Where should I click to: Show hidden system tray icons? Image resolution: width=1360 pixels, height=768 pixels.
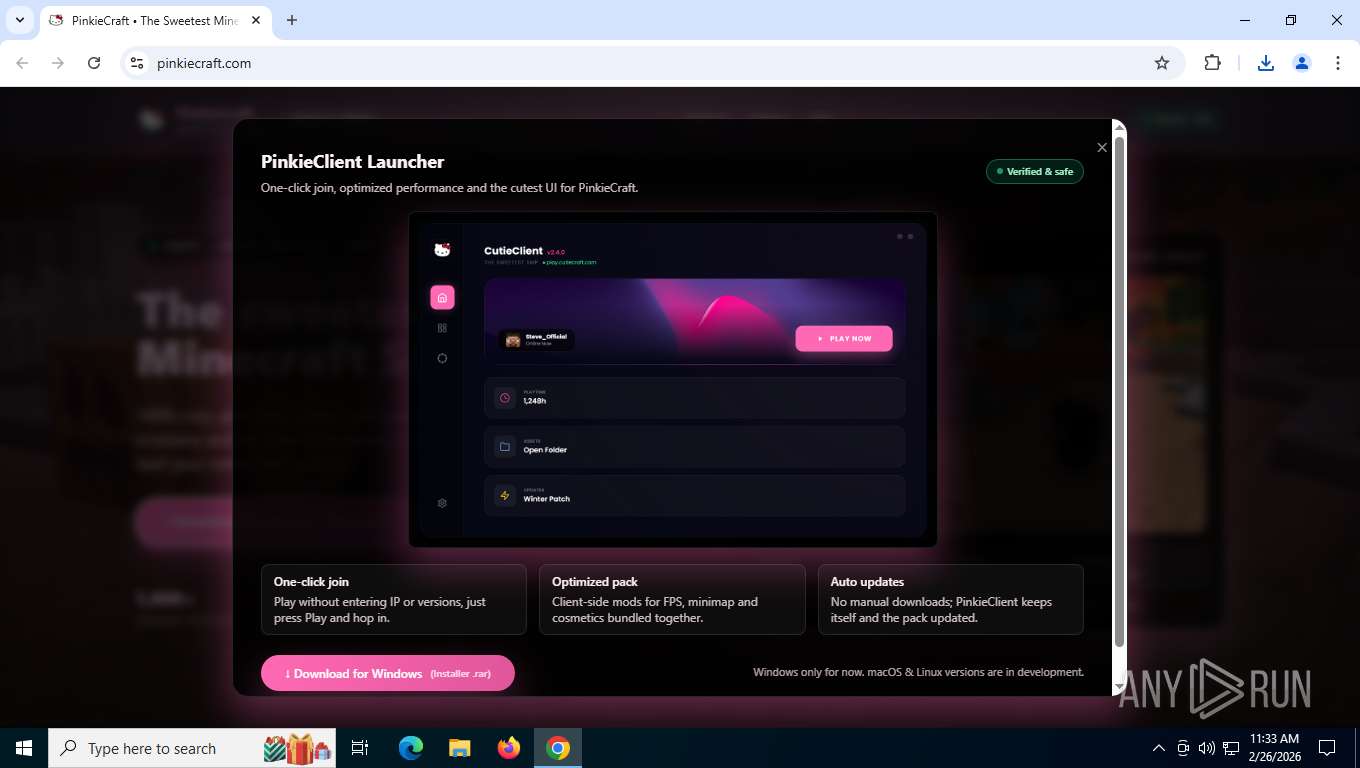click(1159, 748)
